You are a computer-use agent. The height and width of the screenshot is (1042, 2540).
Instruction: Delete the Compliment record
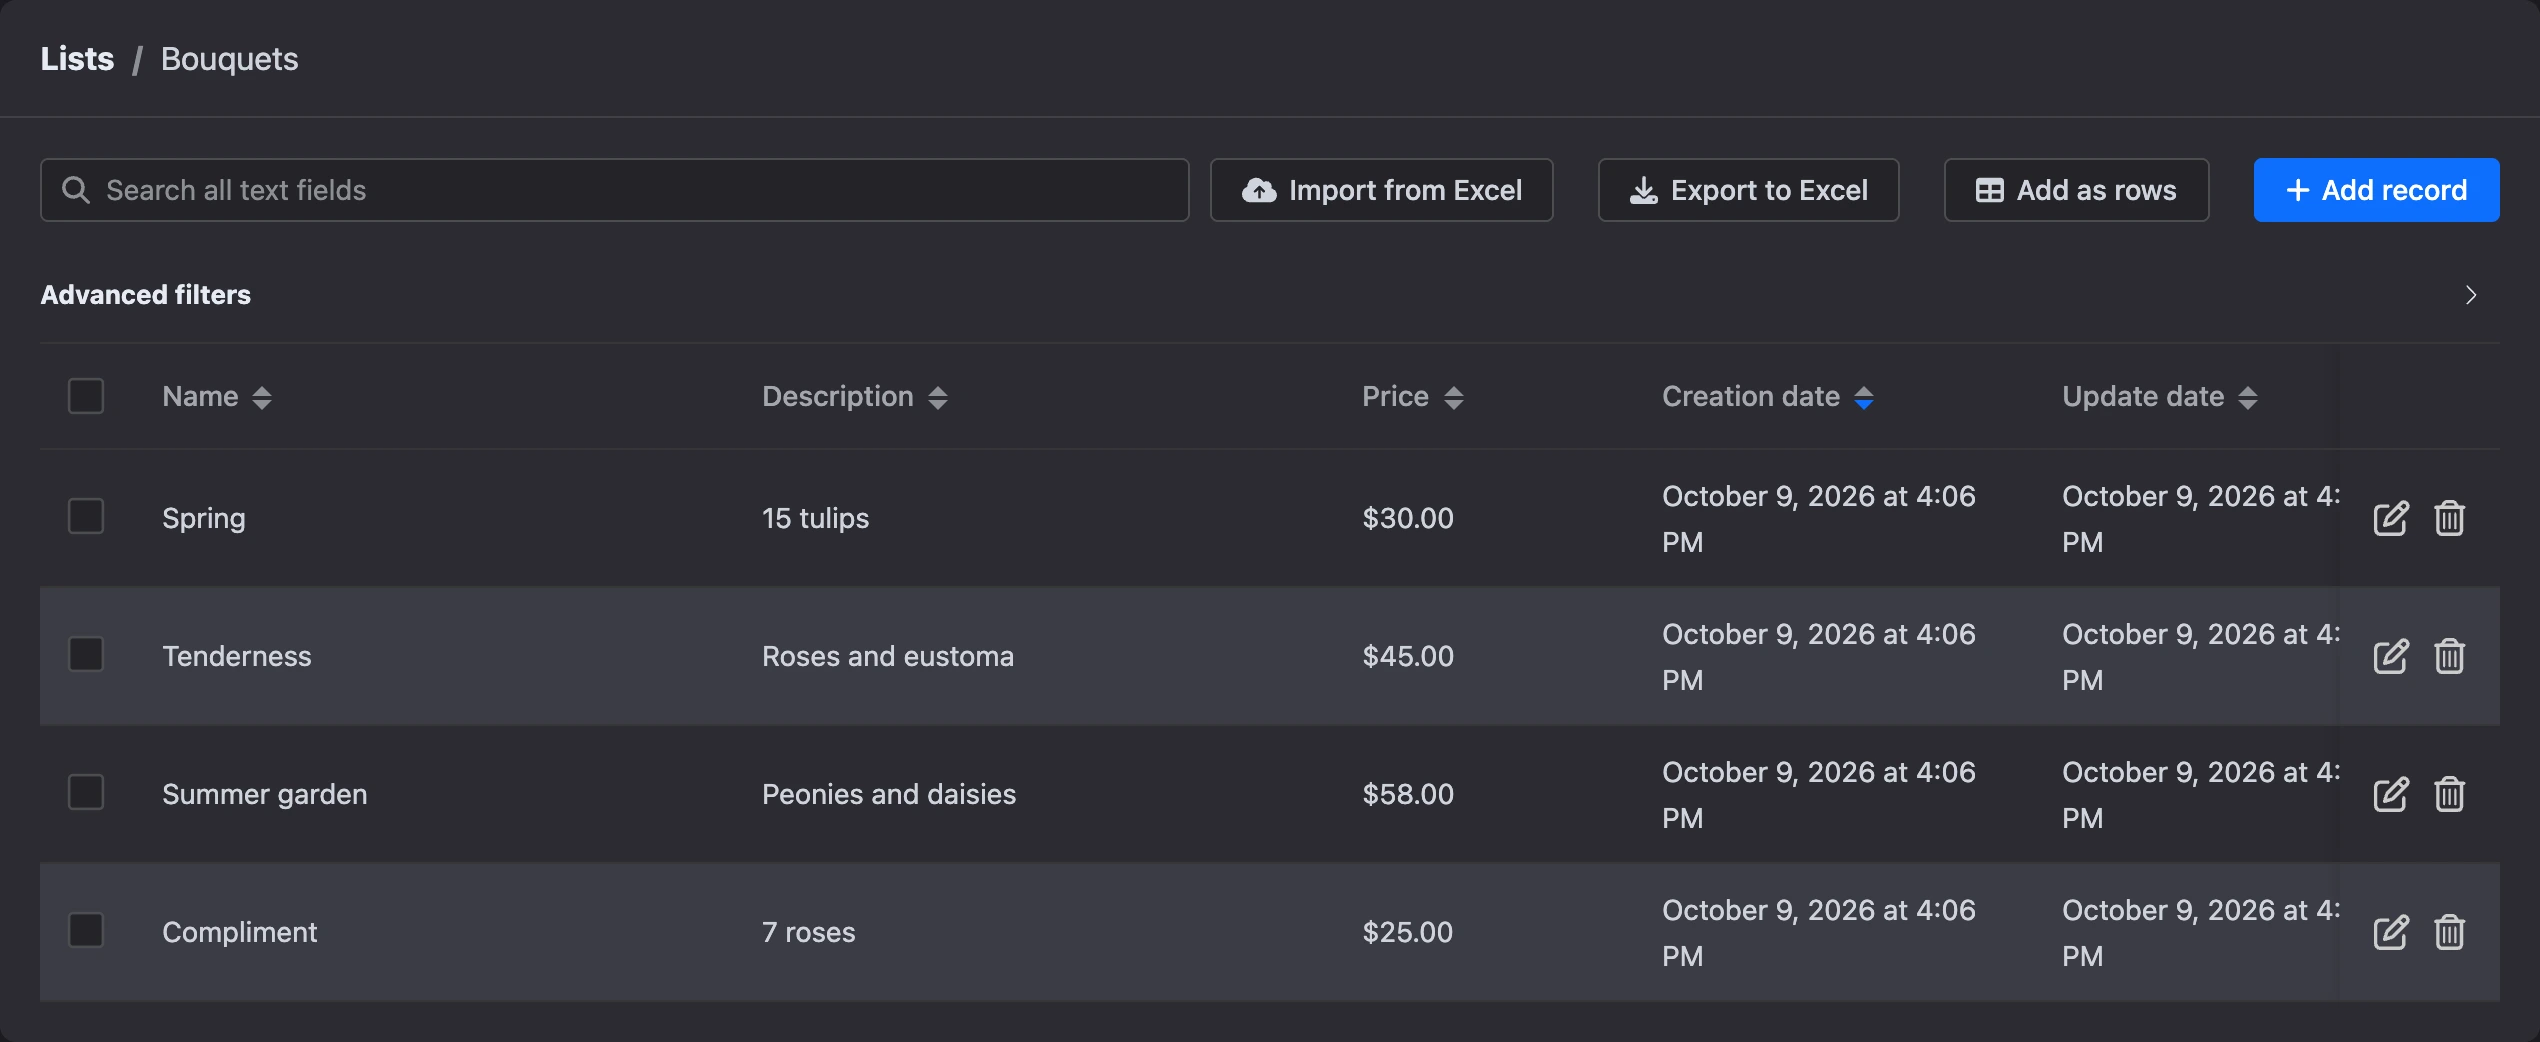2449,932
